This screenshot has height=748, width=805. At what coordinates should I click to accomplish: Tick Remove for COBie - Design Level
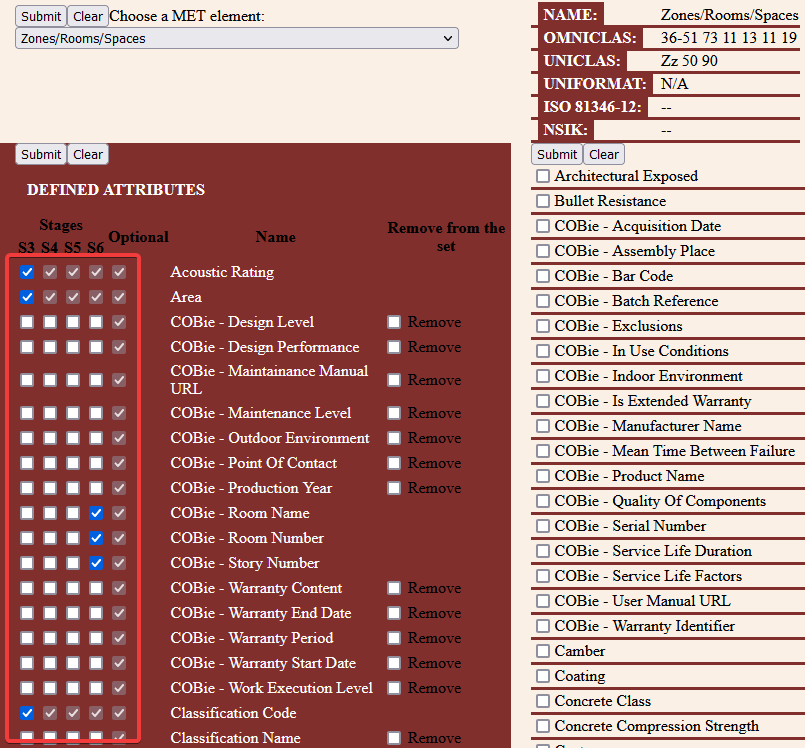click(x=395, y=322)
